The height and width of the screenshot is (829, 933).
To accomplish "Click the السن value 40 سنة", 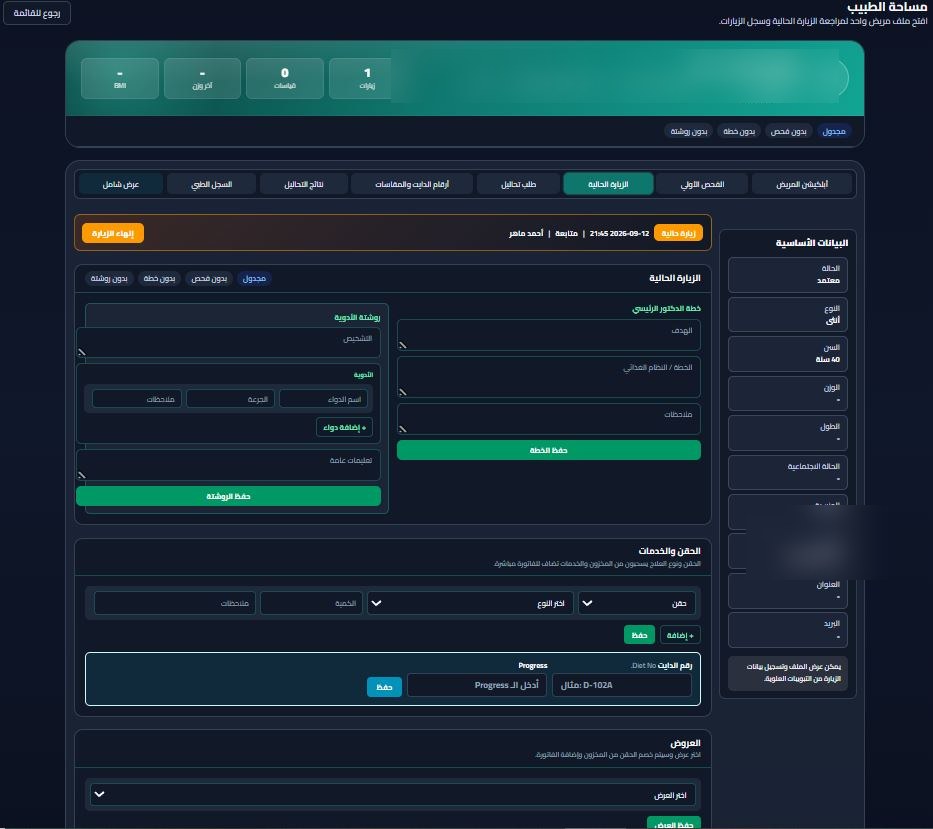I will (x=828, y=359).
